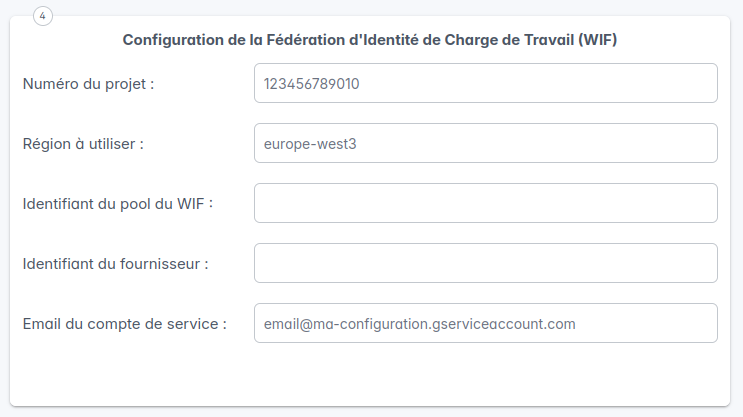Viewport: 743px width, 417px height.
Task: Select the Région à utiliser text box
Action: point(486,143)
